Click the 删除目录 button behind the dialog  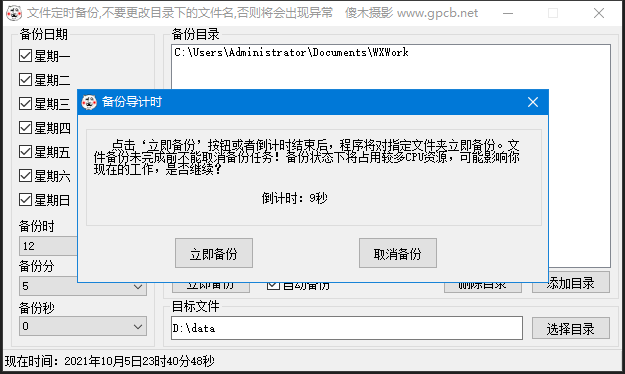click(x=483, y=287)
